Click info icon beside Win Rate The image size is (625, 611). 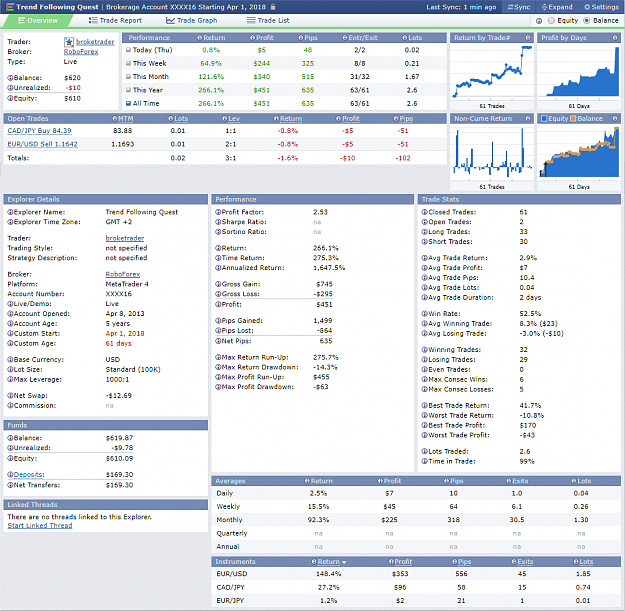[425, 314]
